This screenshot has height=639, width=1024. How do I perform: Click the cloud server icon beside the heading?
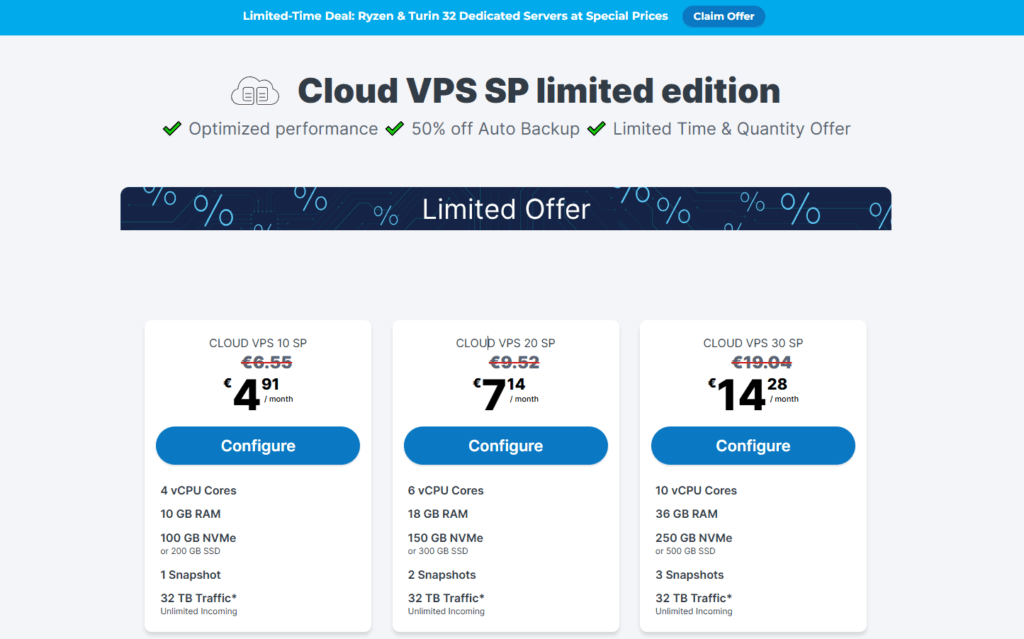255,91
